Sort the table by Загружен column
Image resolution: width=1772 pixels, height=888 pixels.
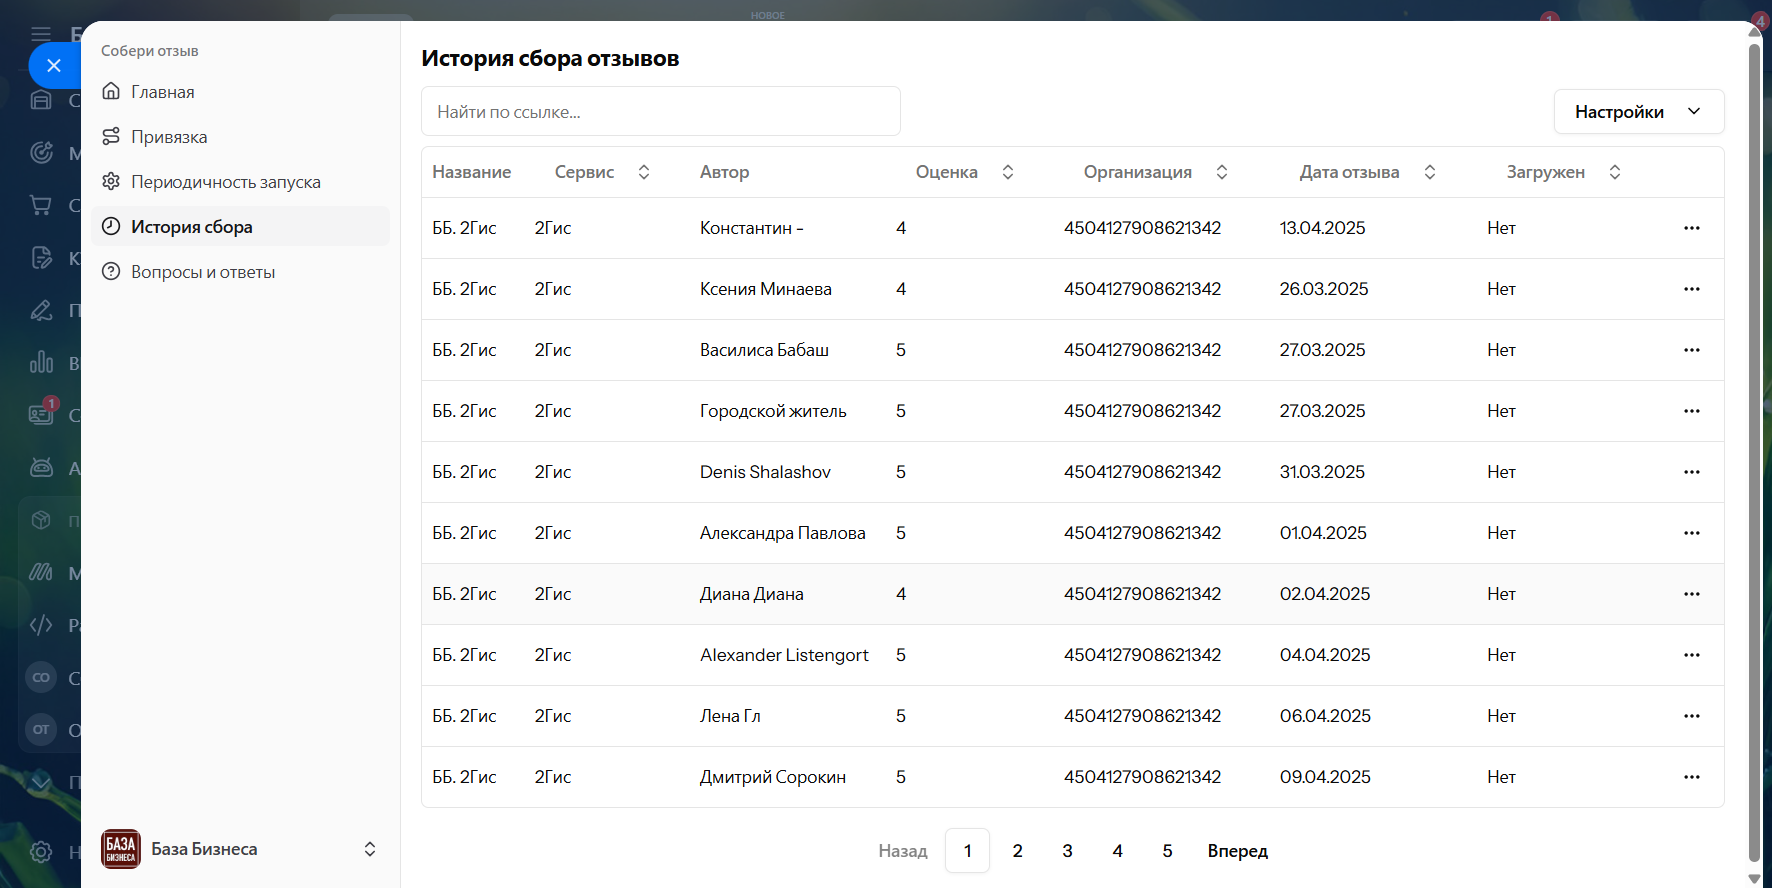(x=1615, y=172)
